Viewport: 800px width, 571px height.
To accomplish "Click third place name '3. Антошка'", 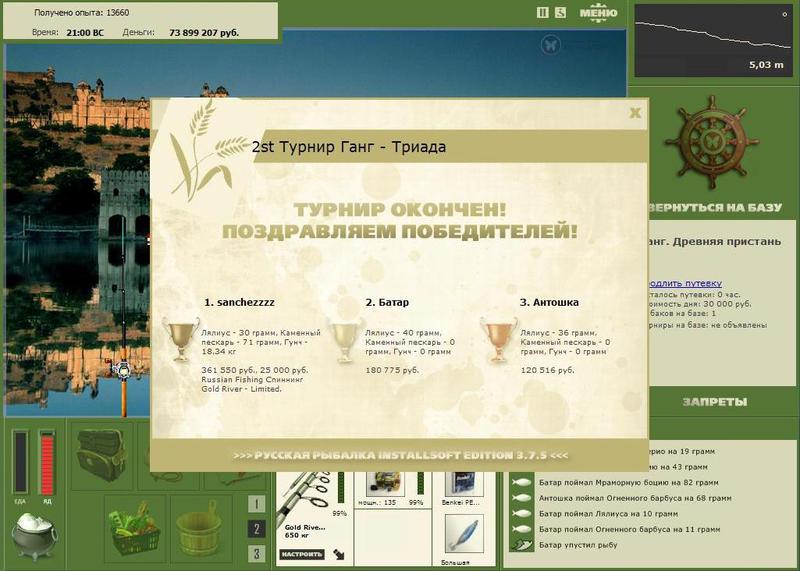I will point(549,302).
